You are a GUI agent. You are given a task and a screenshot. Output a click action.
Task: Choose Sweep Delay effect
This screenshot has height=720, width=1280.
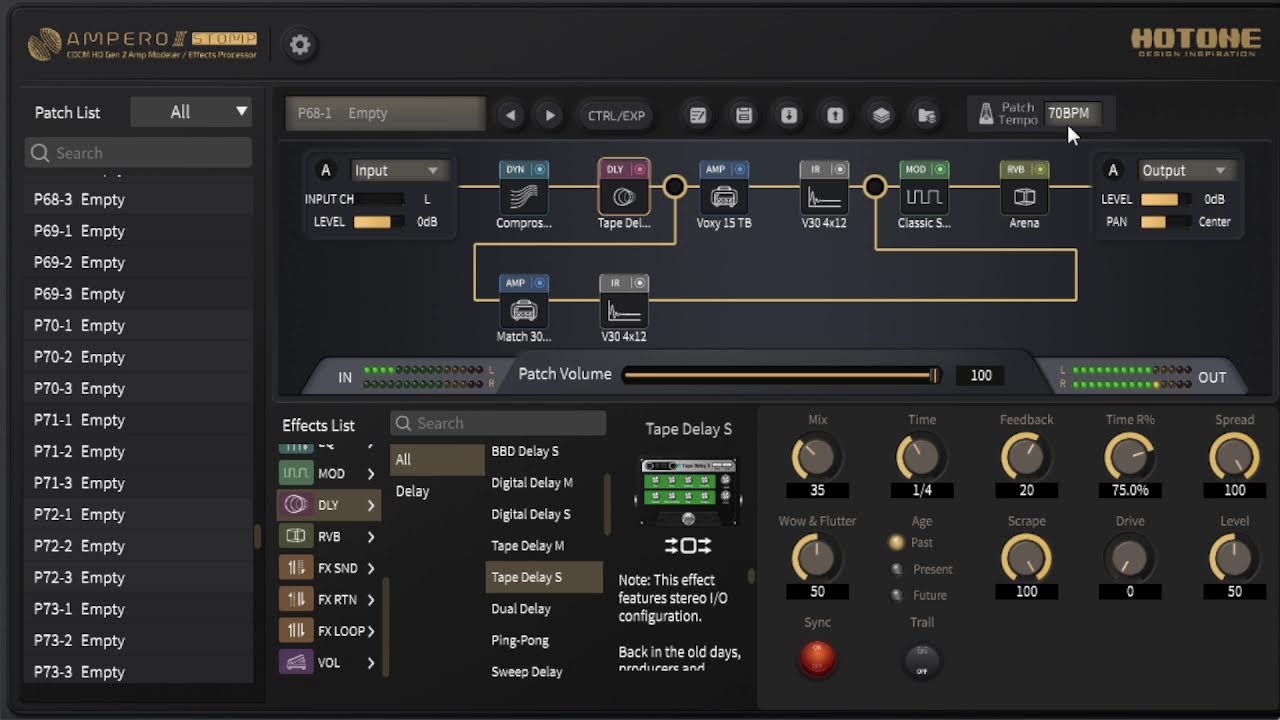point(543,672)
